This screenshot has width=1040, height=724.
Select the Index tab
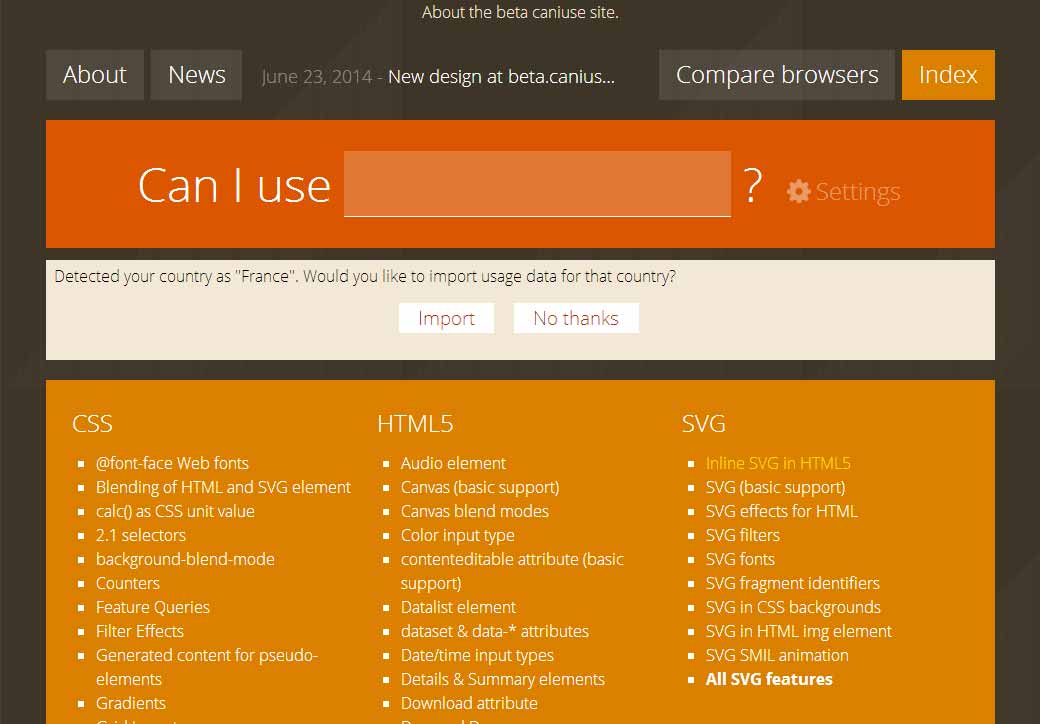click(947, 75)
